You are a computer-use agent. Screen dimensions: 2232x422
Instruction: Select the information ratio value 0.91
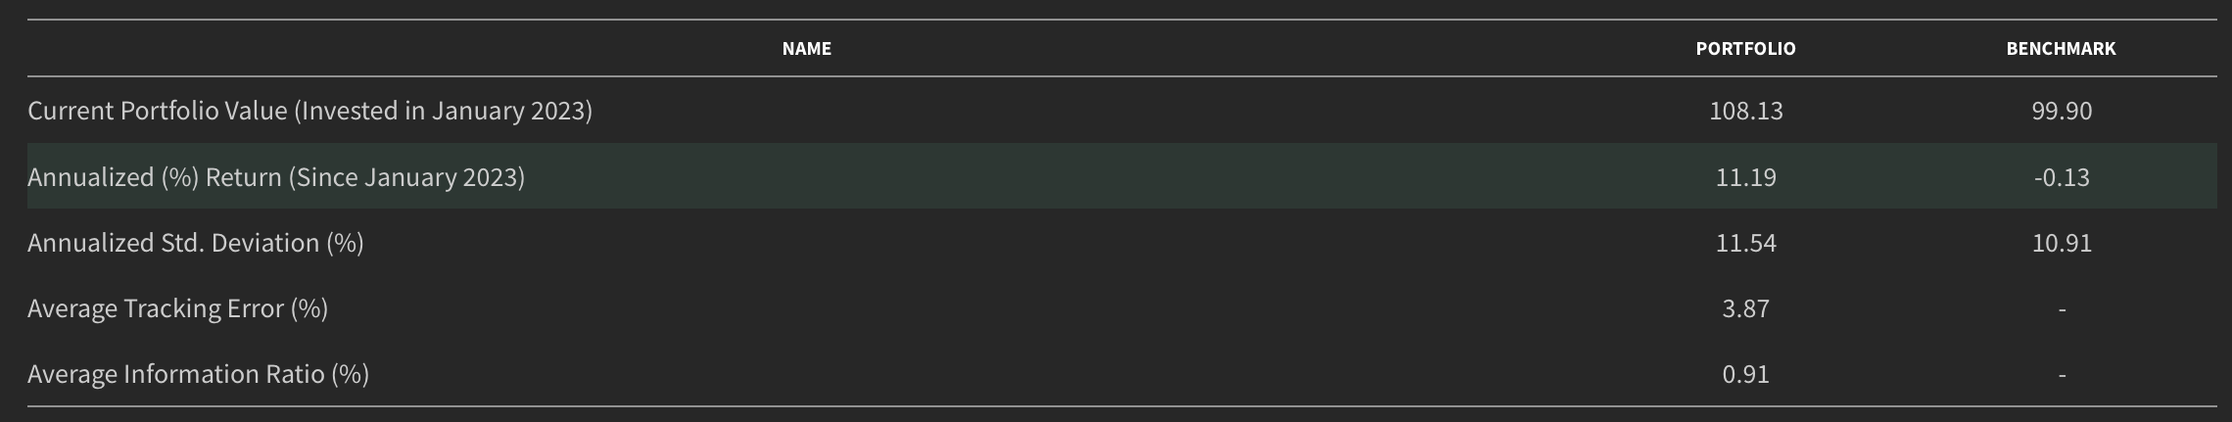coord(1745,374)
